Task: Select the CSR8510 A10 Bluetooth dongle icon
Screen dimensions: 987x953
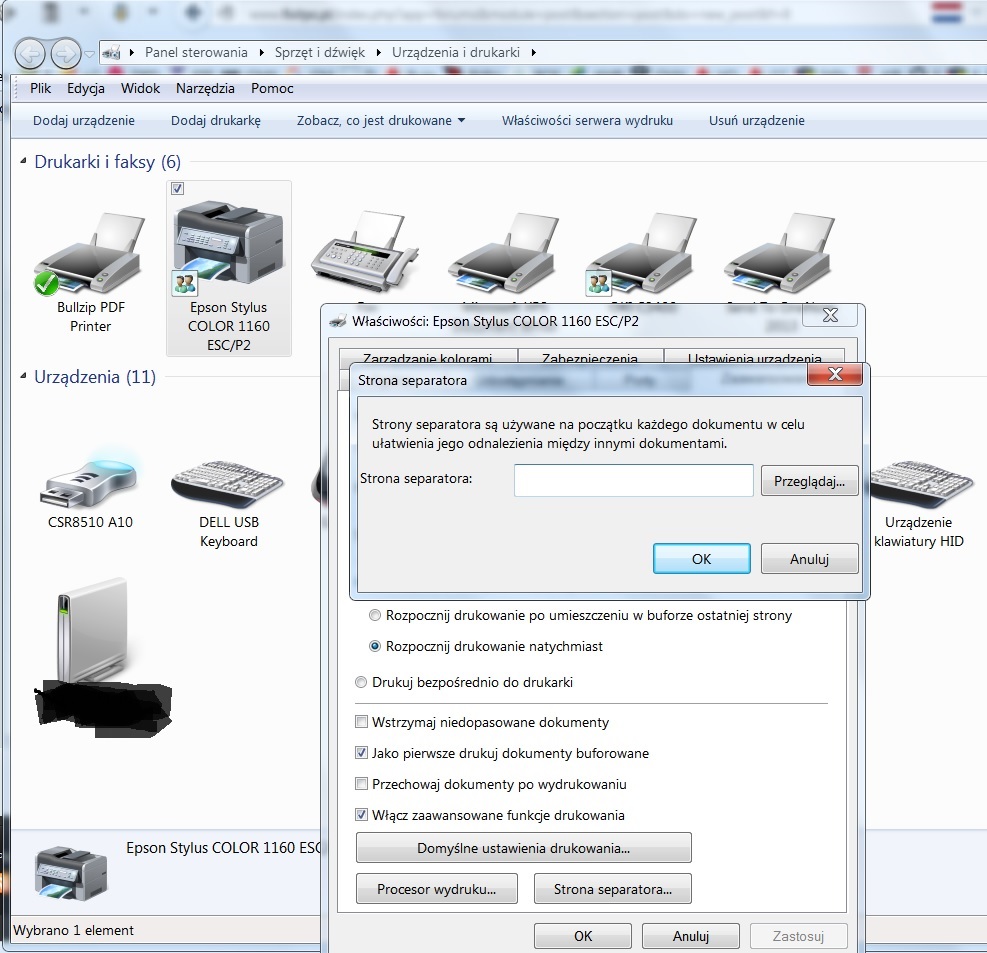Action: (x=90, y=476)
